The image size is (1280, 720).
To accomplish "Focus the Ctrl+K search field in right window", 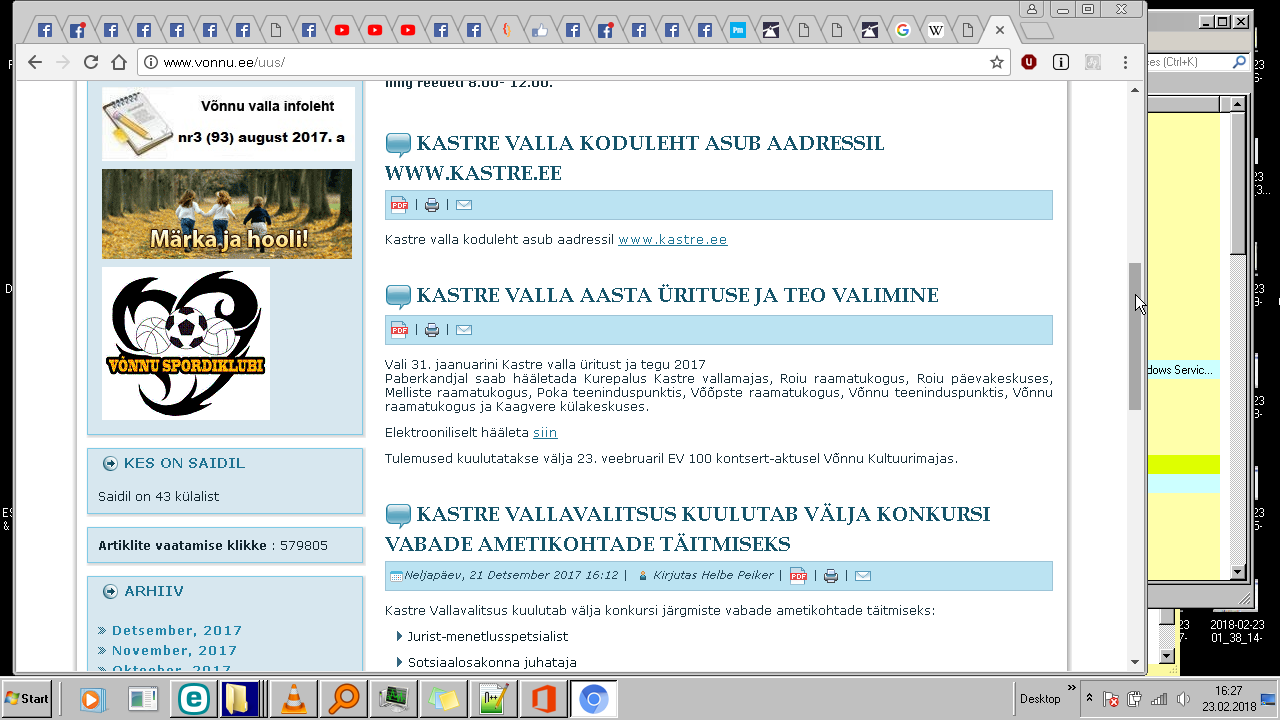I will click(1189, 62).
